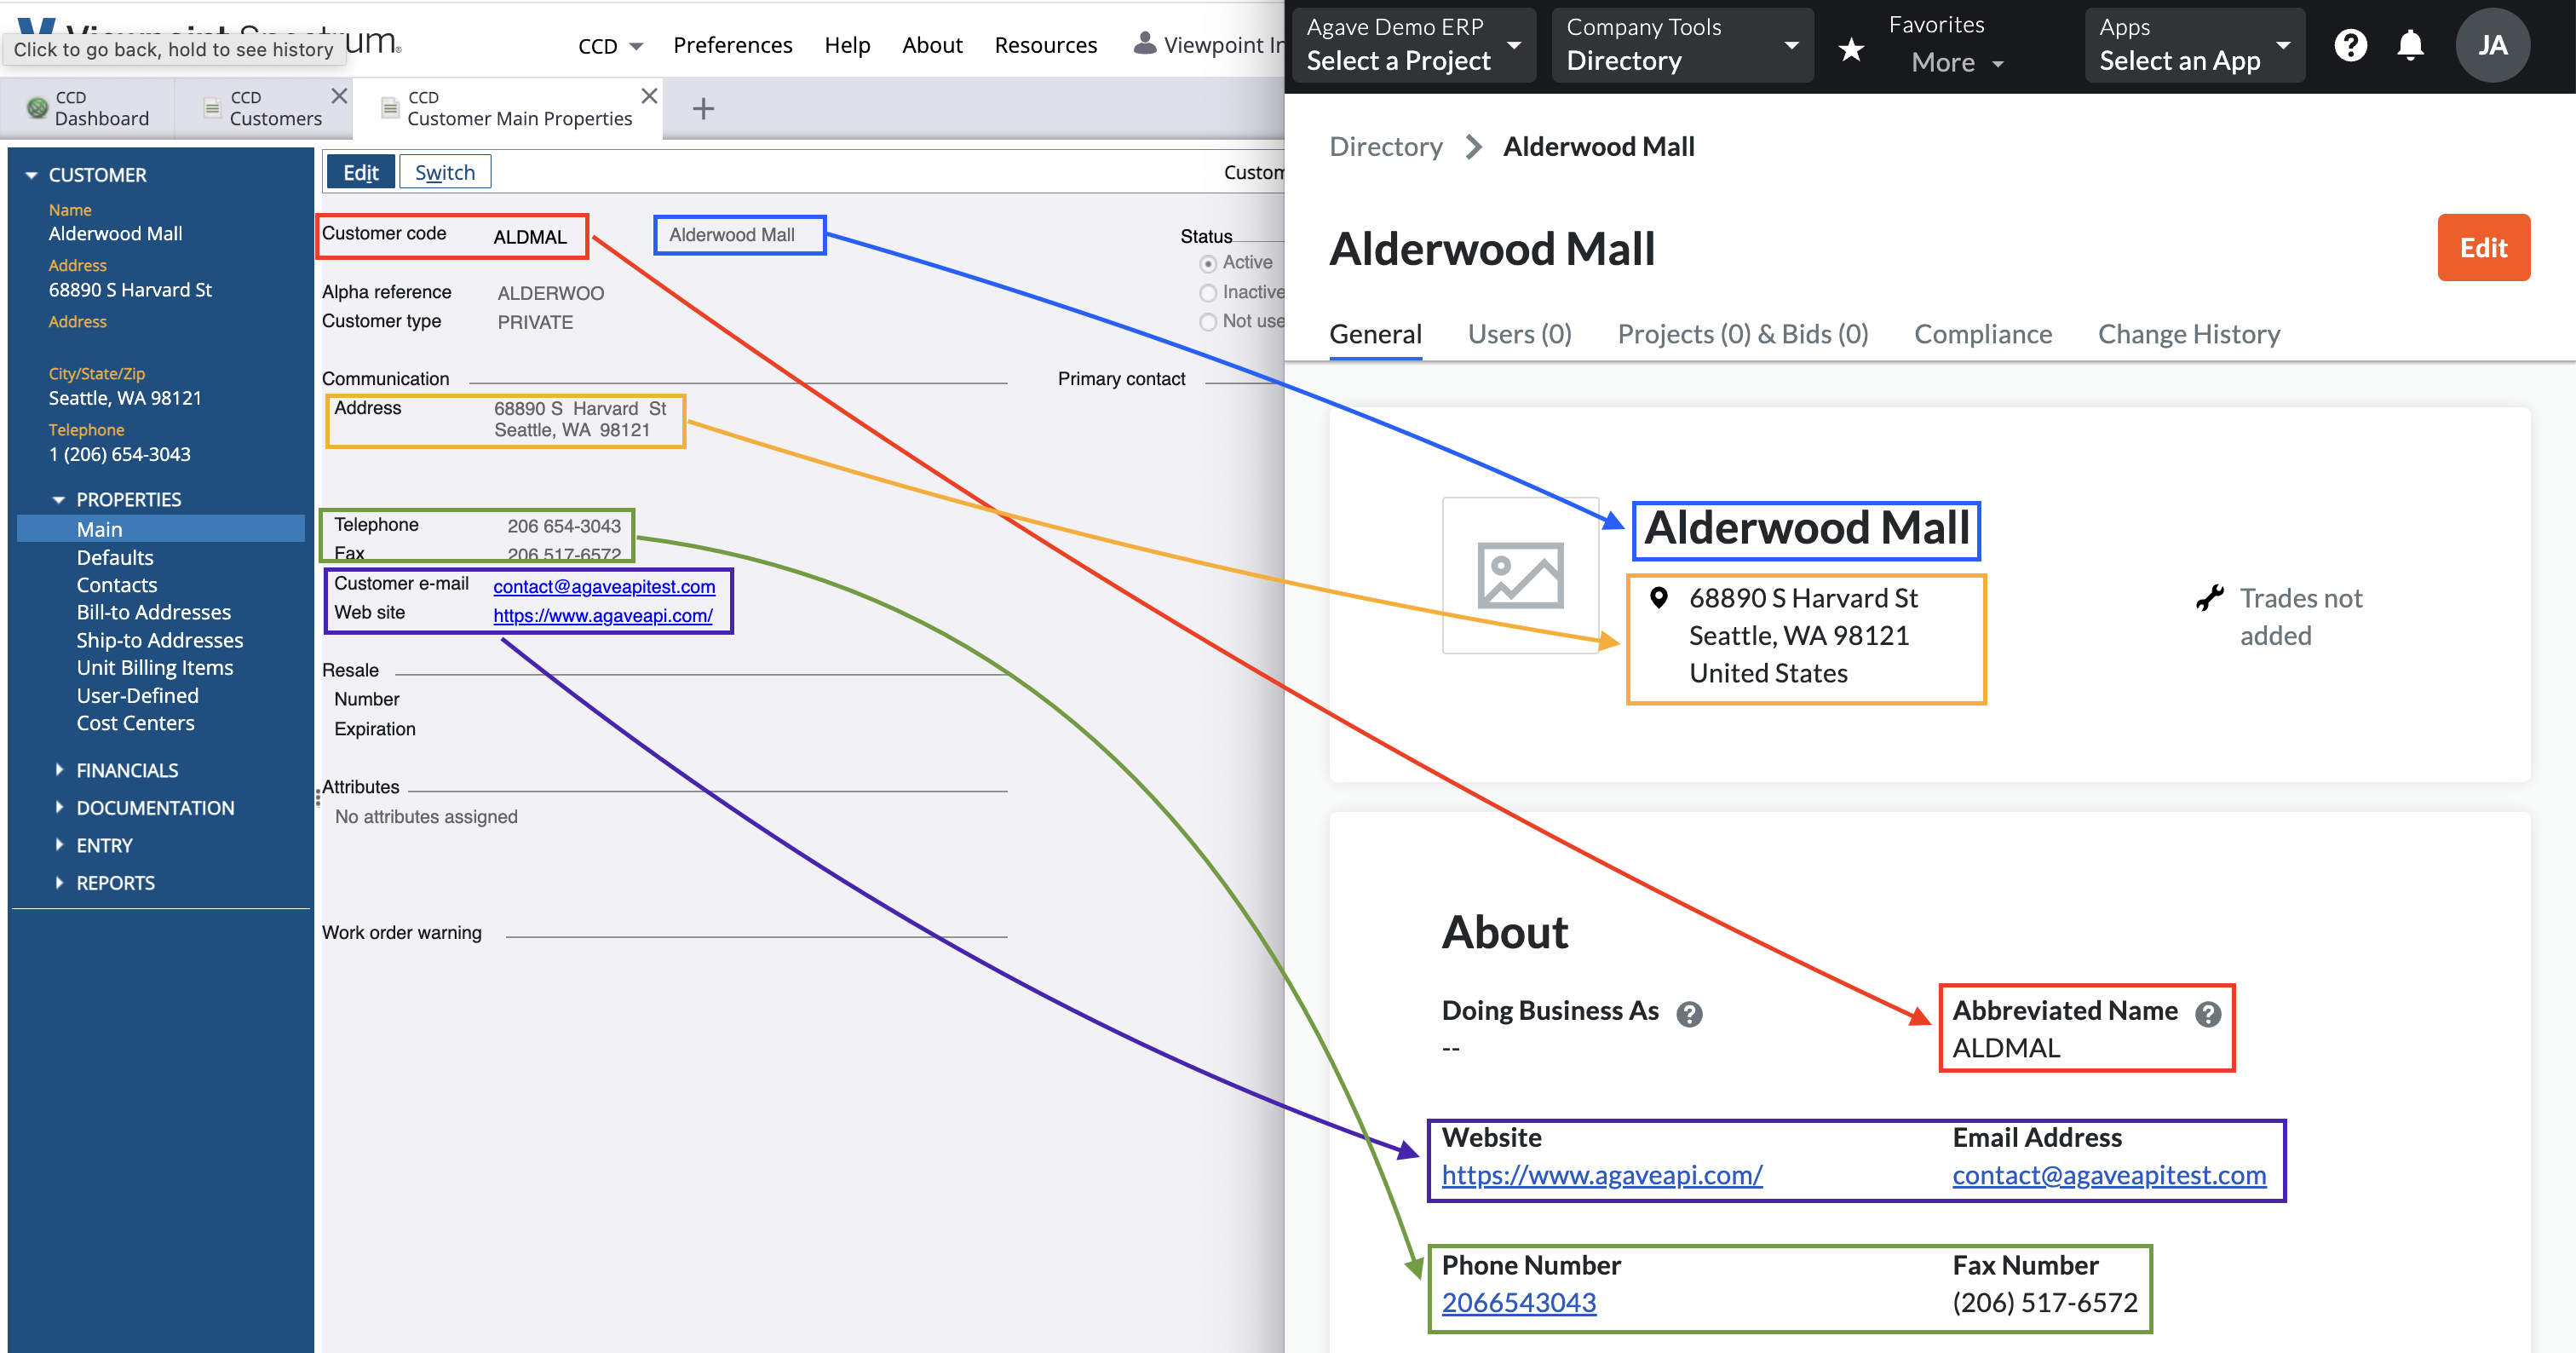Click the CCD Dashboard tab icon
Screen dimensions: 2576x1353
[x=37, y=107]
